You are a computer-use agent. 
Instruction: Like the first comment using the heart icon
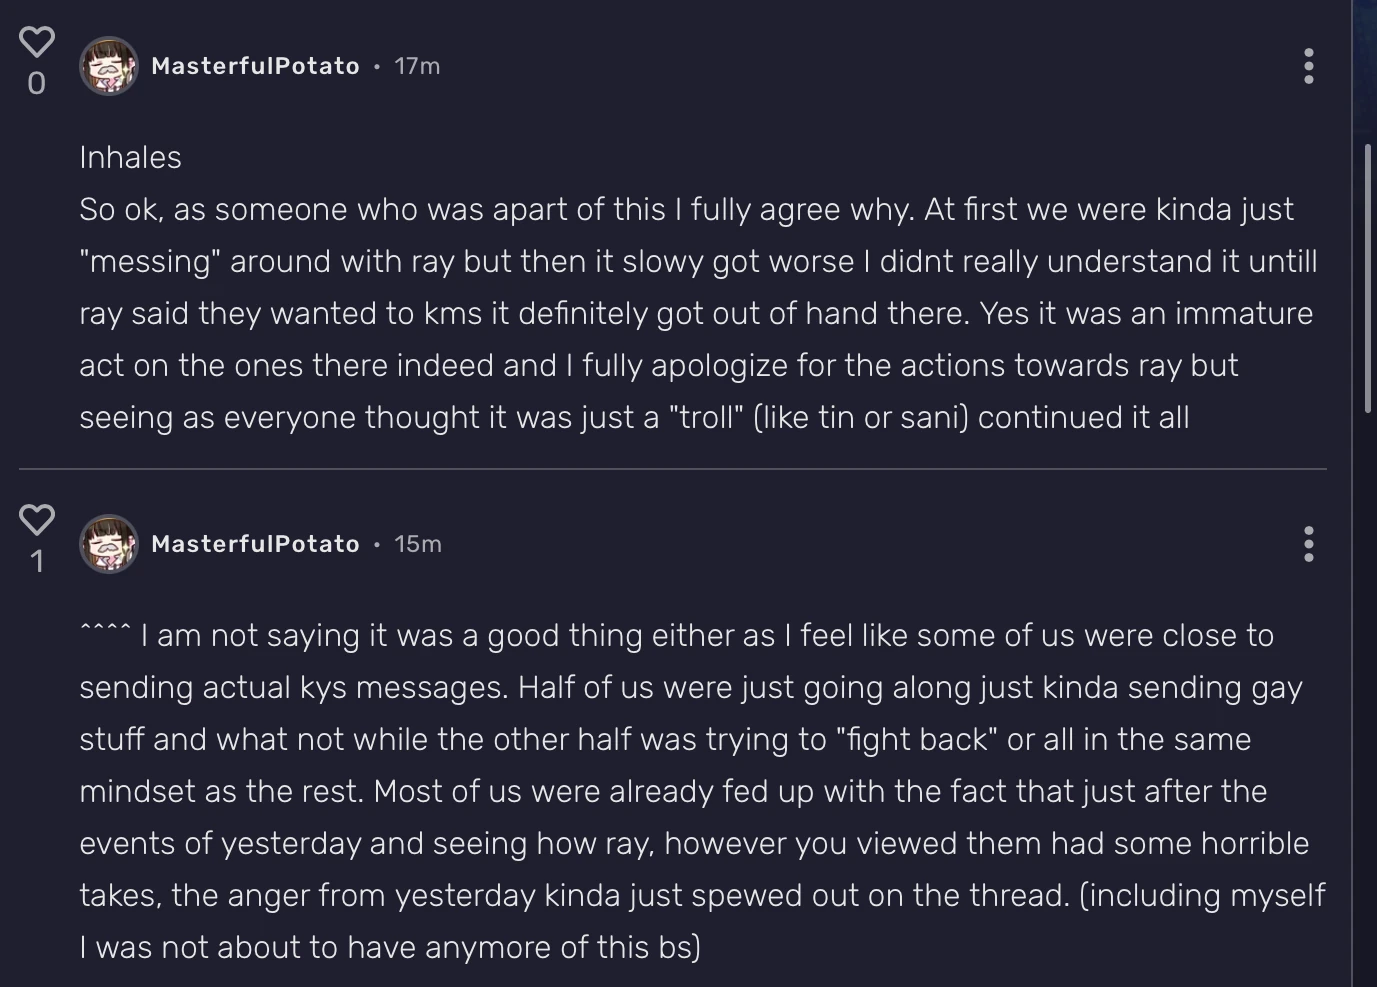tap(36, 40)
